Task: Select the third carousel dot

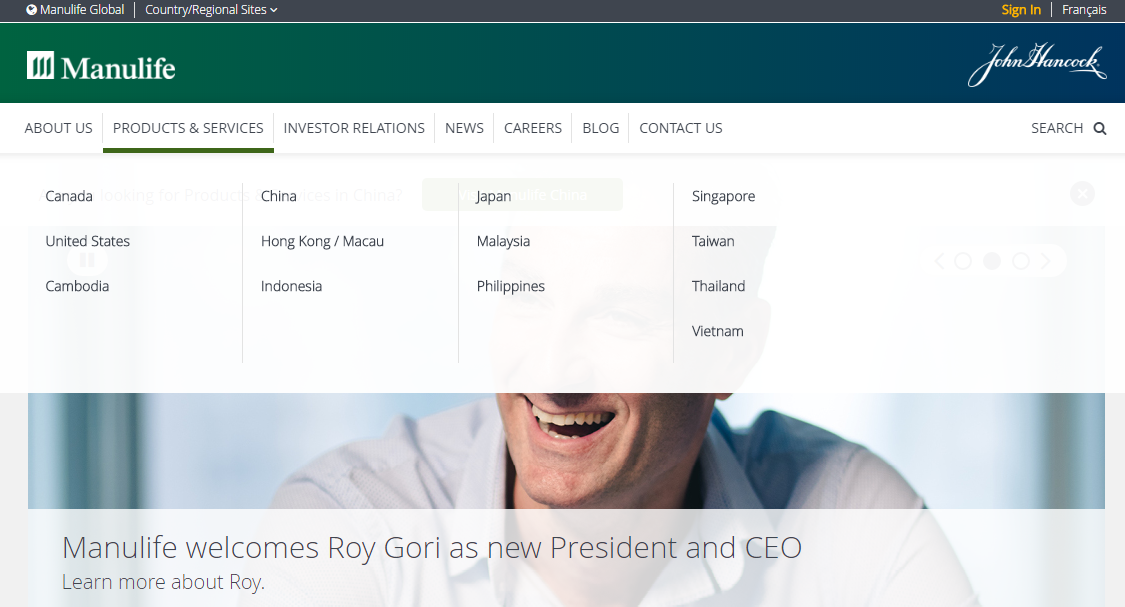Action: pos(1020,261)
